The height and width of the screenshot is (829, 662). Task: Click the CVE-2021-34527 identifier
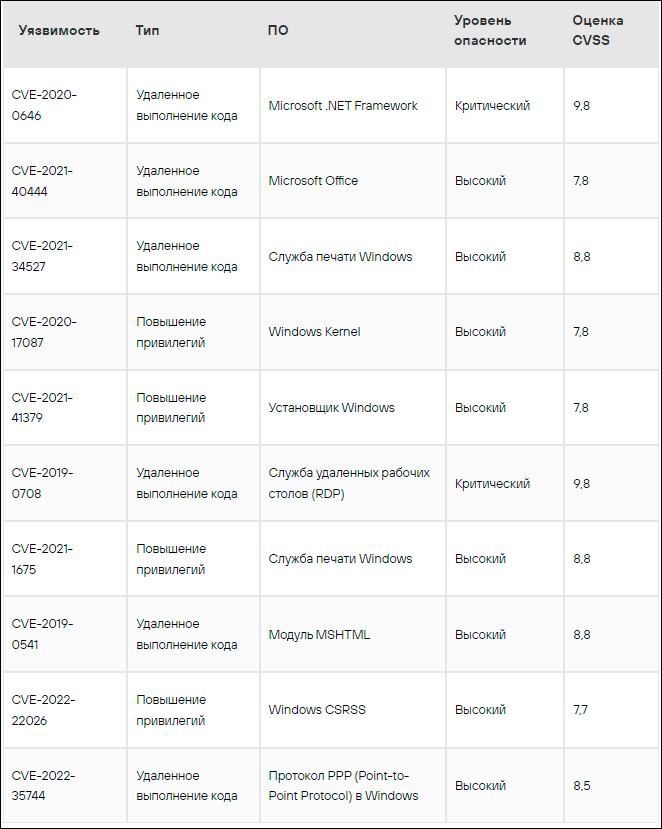[42, 256]
